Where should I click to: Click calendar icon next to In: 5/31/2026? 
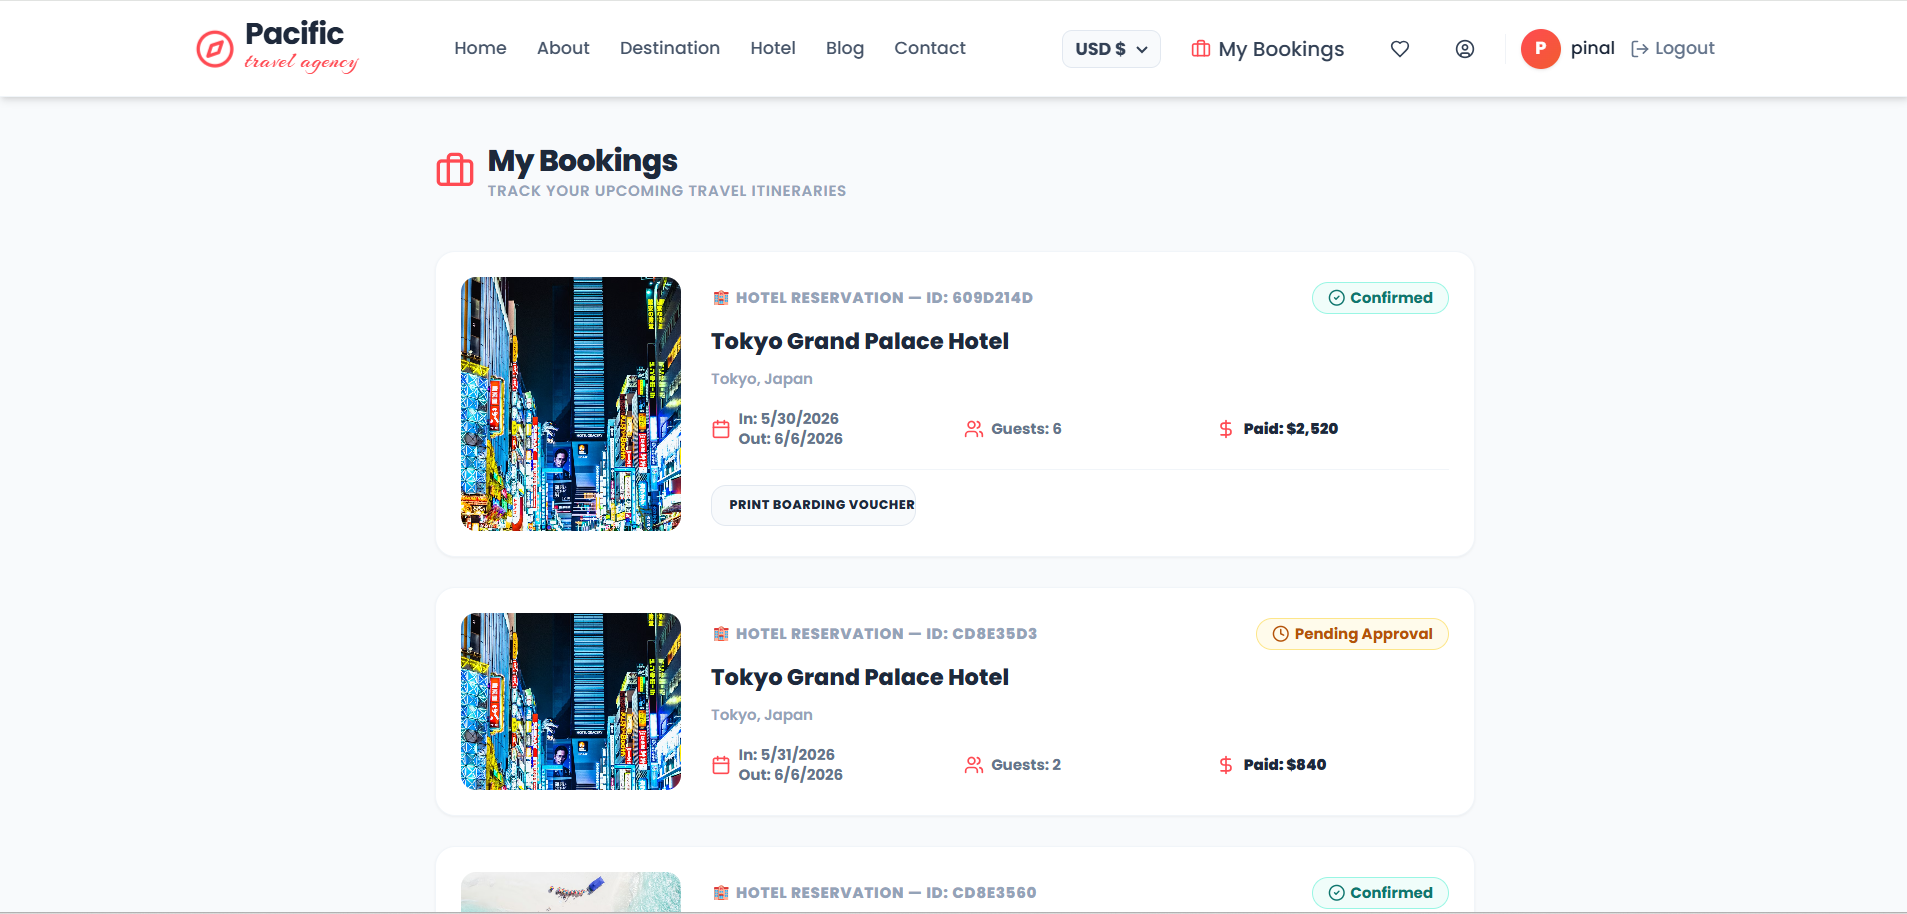click(x=721, y=765)
